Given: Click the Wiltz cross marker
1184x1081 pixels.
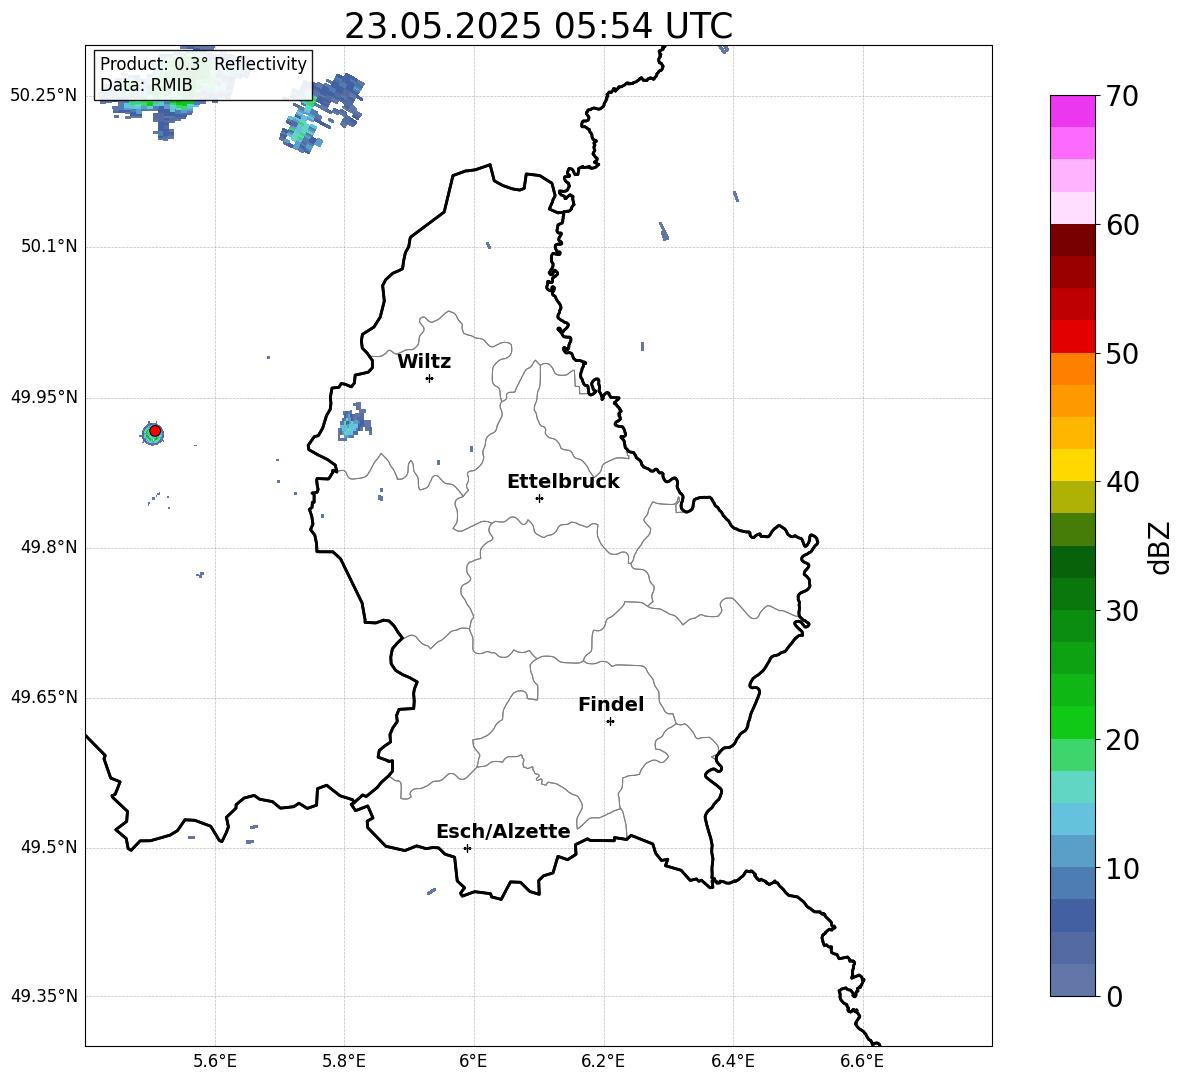Looking at the screenshot, I should click(x=429, y=378).
